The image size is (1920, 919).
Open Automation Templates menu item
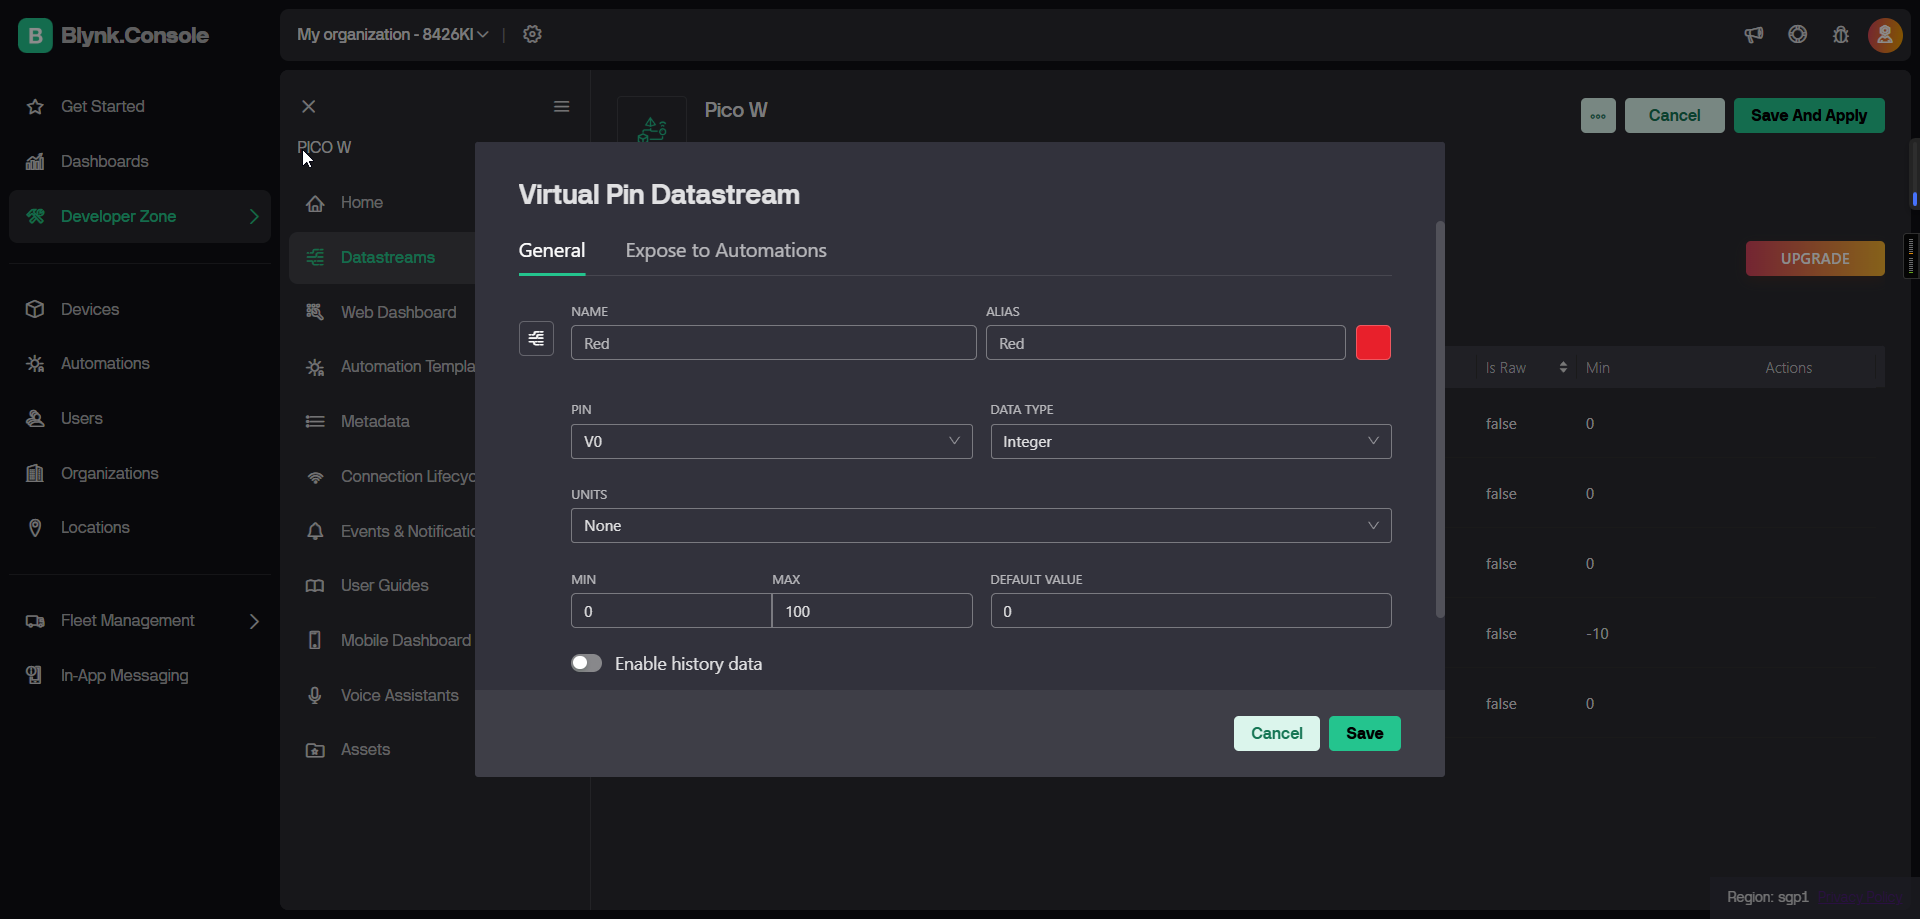(x=390, y=367)
